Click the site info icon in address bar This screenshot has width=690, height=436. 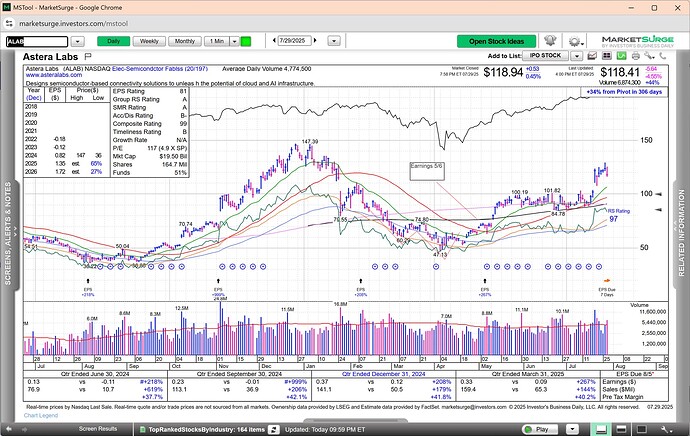9,24
